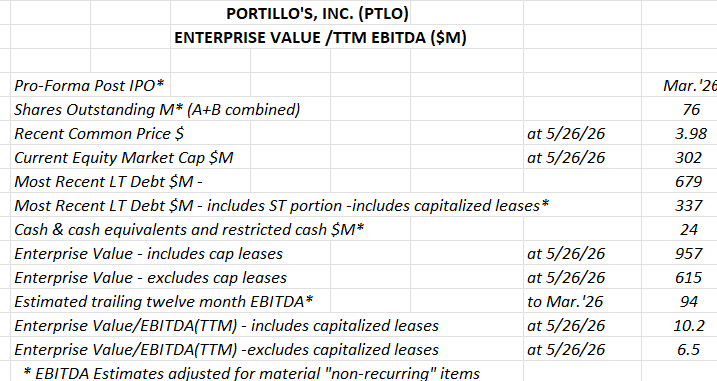
Task: Click the price value 3.98
Action: pos(691,134)
